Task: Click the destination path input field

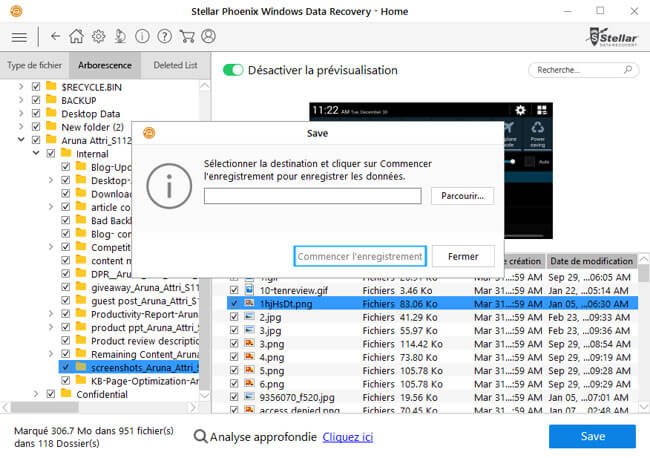Action: pyautogui.click(x=312, y=196)
